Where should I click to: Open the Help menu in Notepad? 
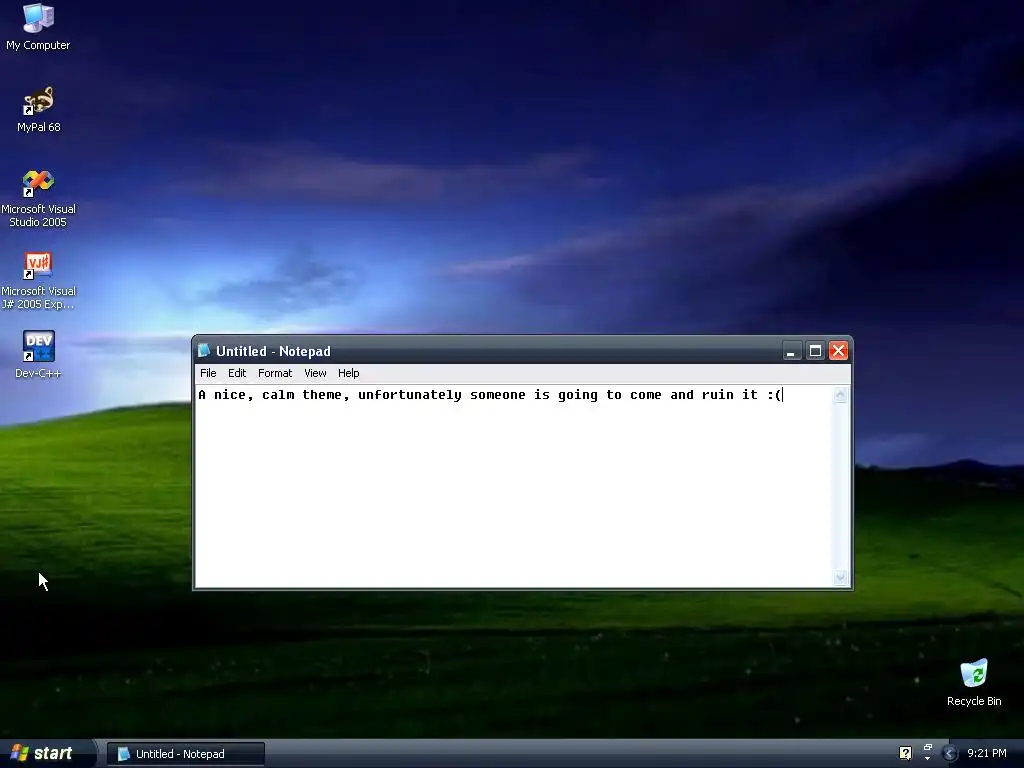(349, 373)
